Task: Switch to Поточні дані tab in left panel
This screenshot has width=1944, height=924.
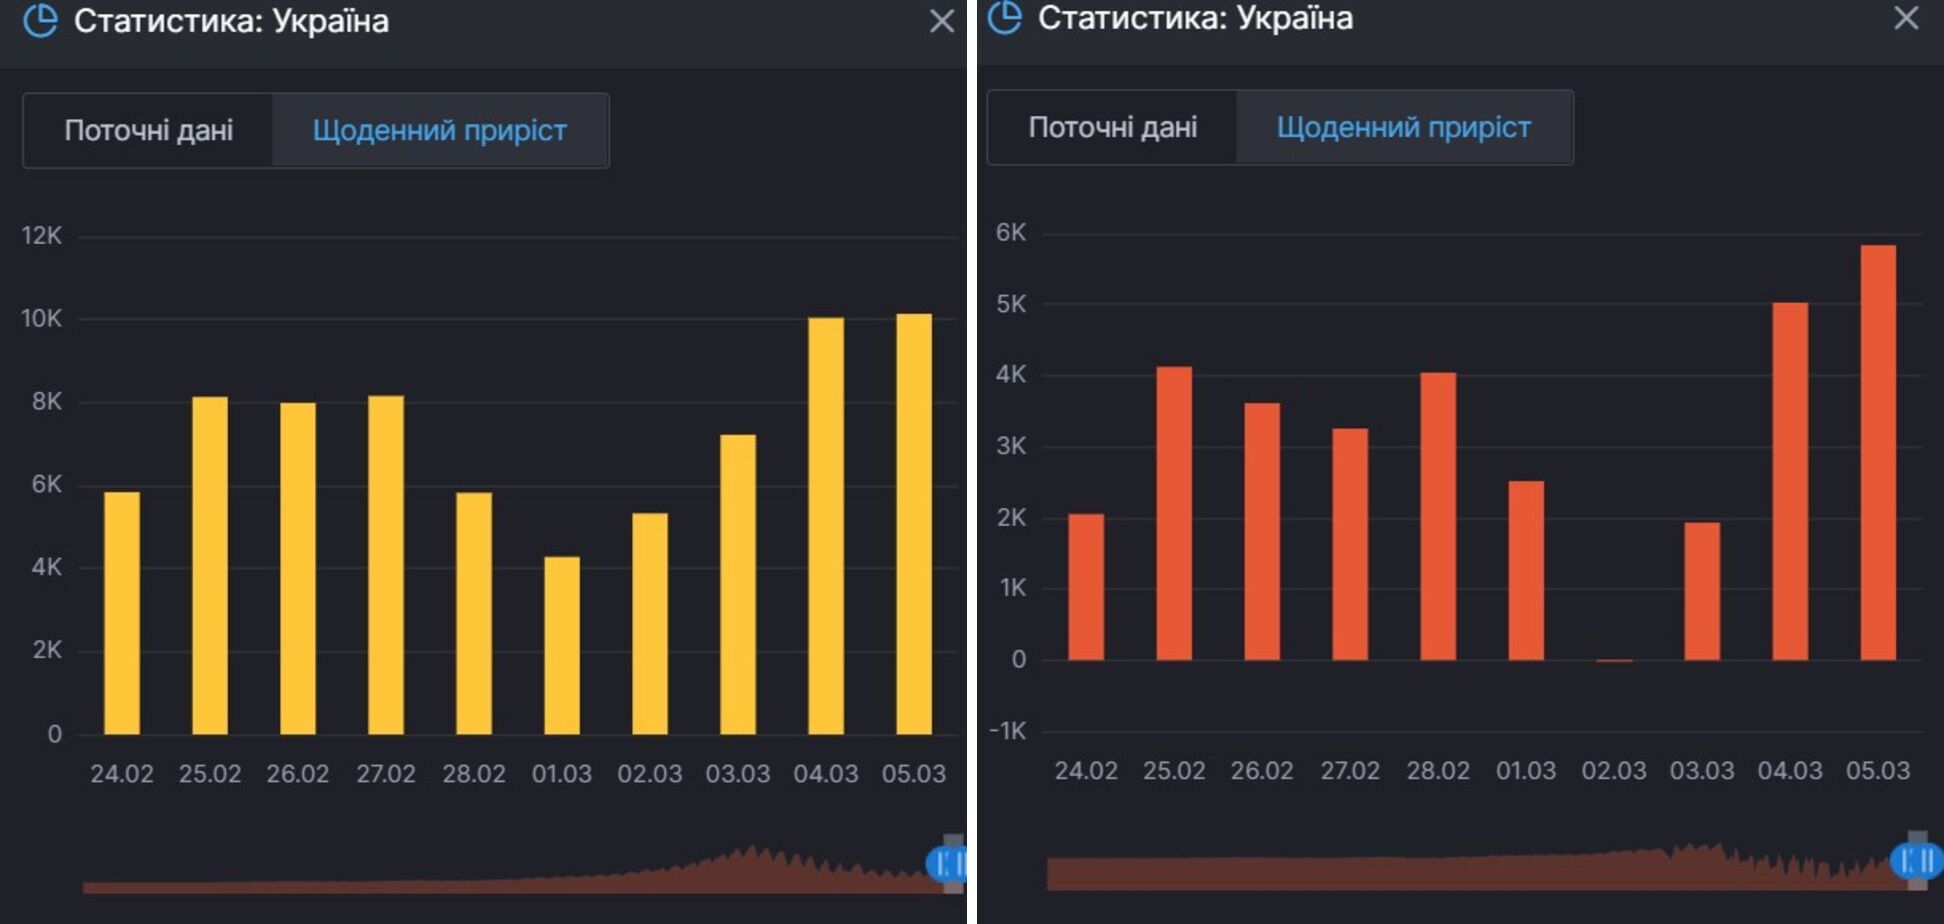Action: click(x=148, y=130)
